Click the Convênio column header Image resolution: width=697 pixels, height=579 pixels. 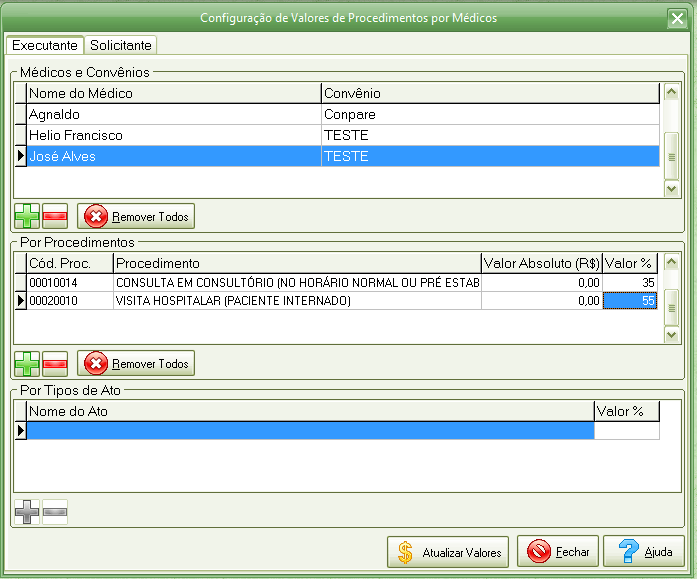point(490,93)
